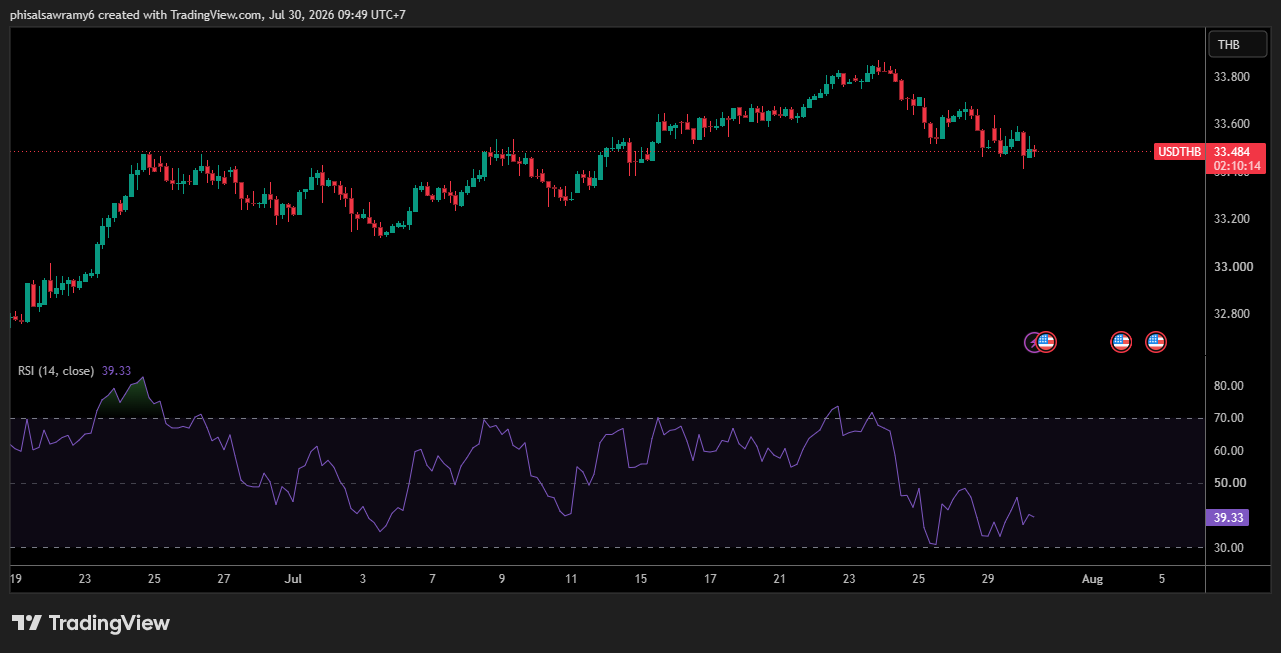Click the purple 39.33 RSI axis label

(1228, 517)
